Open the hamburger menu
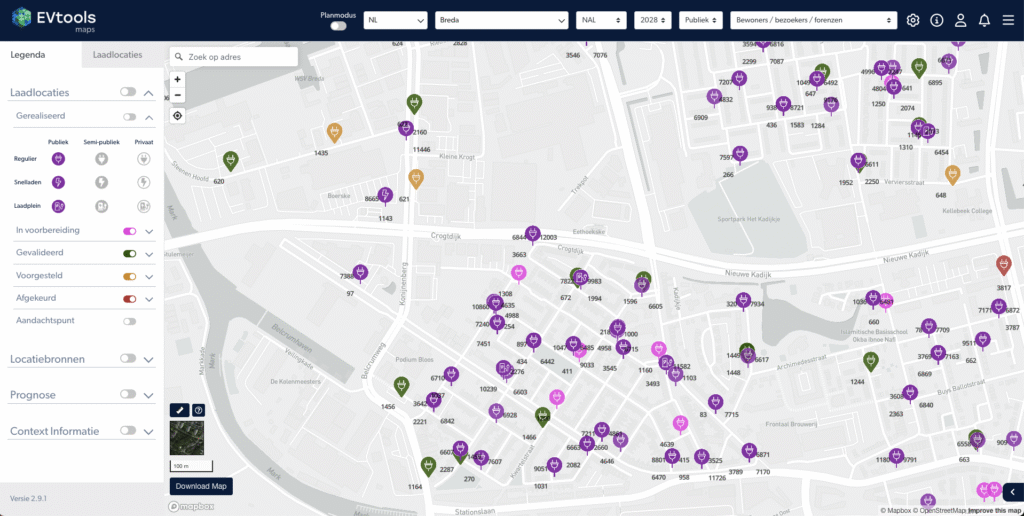 1008,20
